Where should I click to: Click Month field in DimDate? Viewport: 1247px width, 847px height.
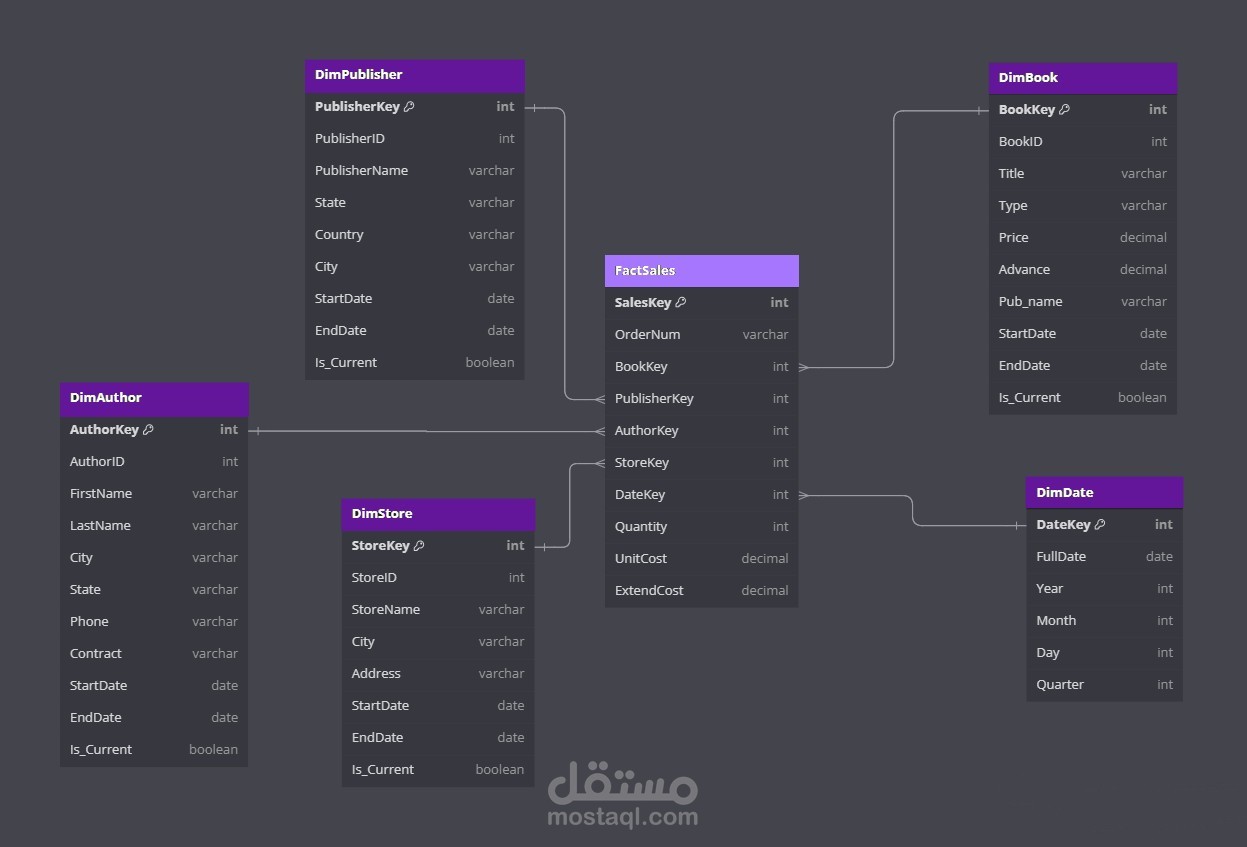[1105, 621]
